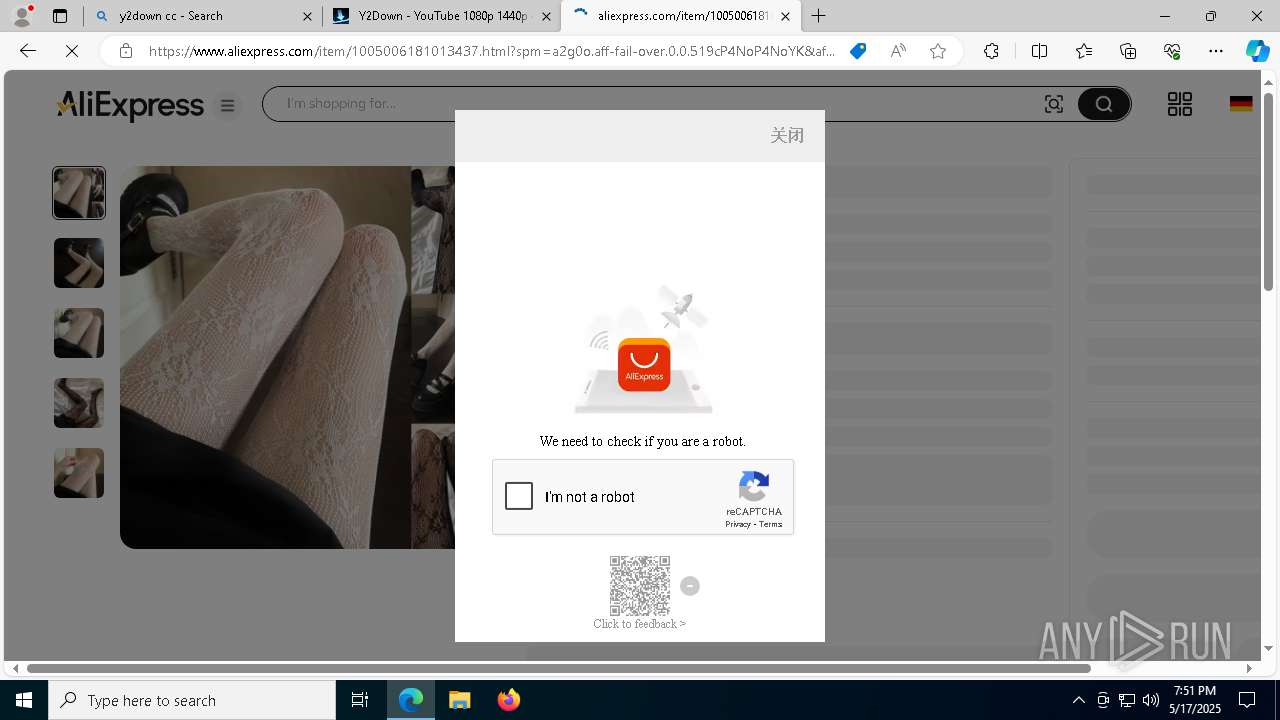1280x720 pixels.
Task: Select the first product thumbnail
Action: pyautogui.click(x=79, y=193)
